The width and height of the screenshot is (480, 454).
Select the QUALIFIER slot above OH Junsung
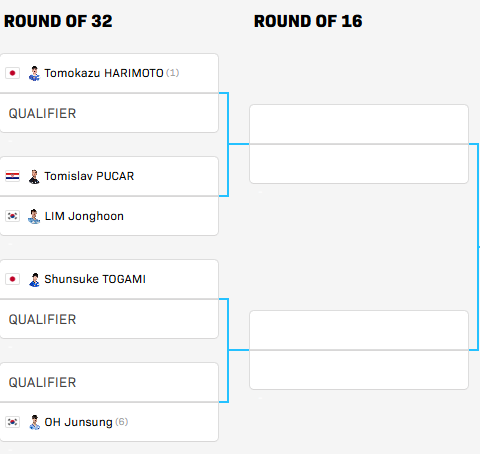tap(109, 382)
